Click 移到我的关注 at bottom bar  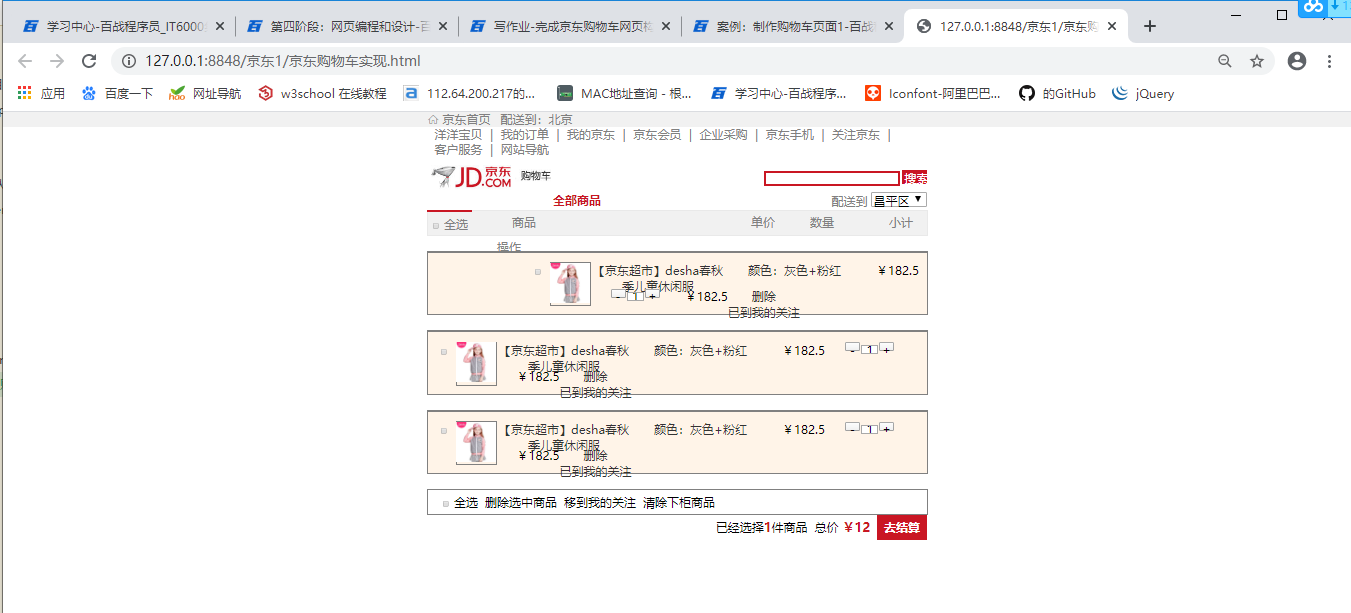pyautogui.click(x=600, y=503)
